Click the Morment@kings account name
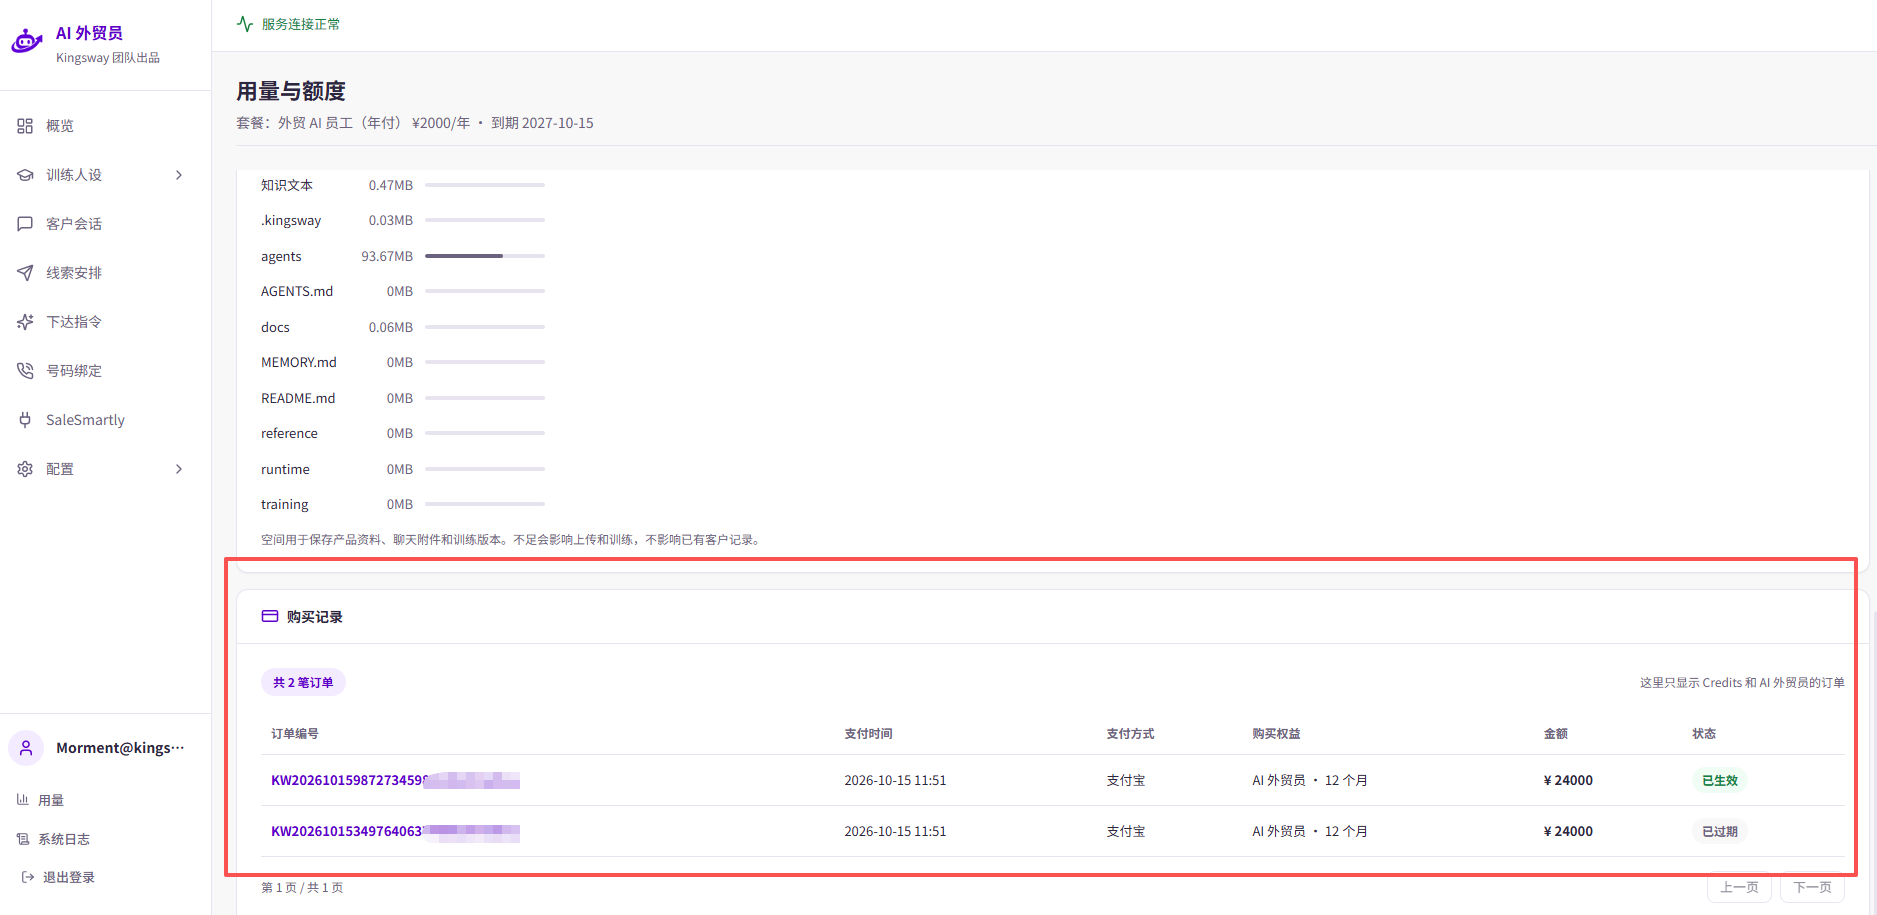Screen dimensions: 1877x915 pyautogui.click(x=120, y=748)
